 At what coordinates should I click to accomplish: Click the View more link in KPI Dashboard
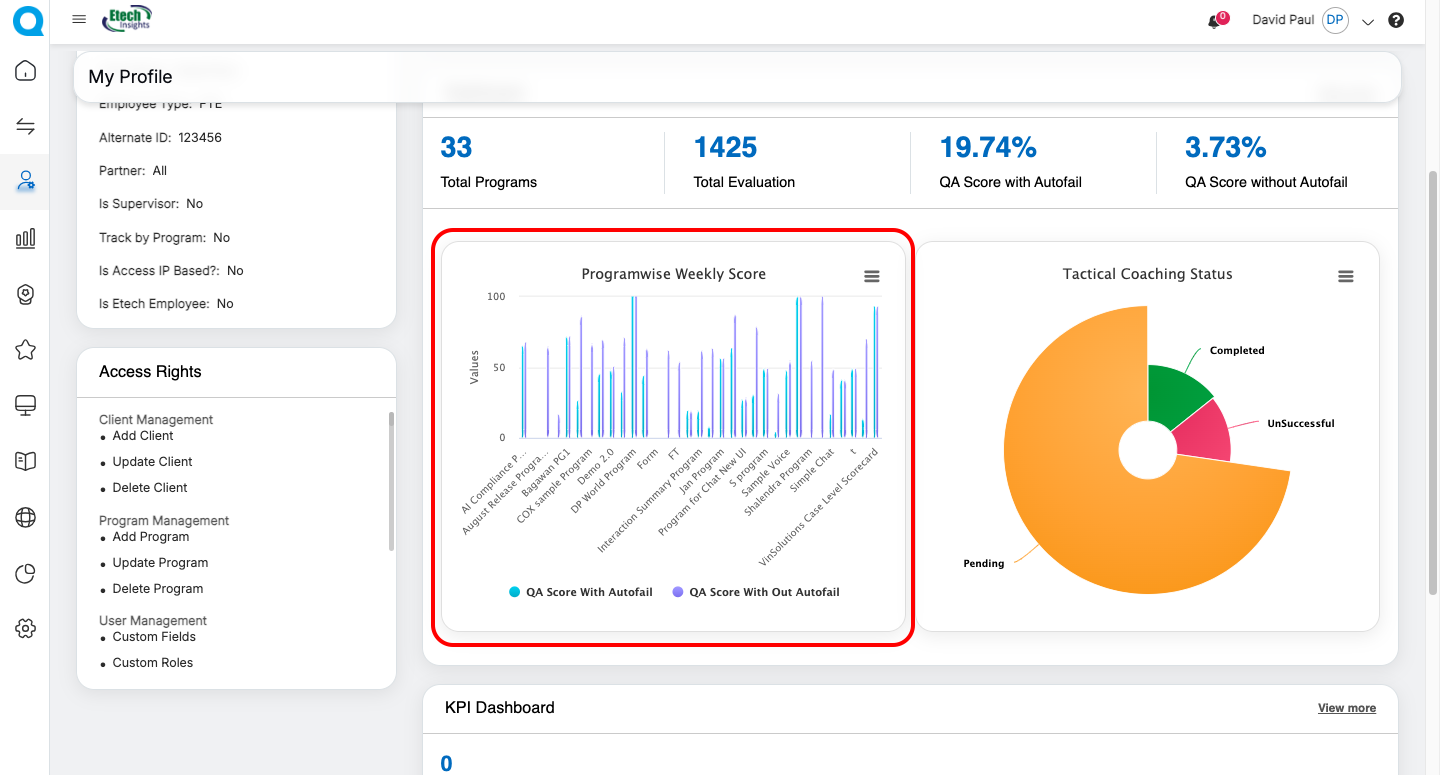point(1346,708)
